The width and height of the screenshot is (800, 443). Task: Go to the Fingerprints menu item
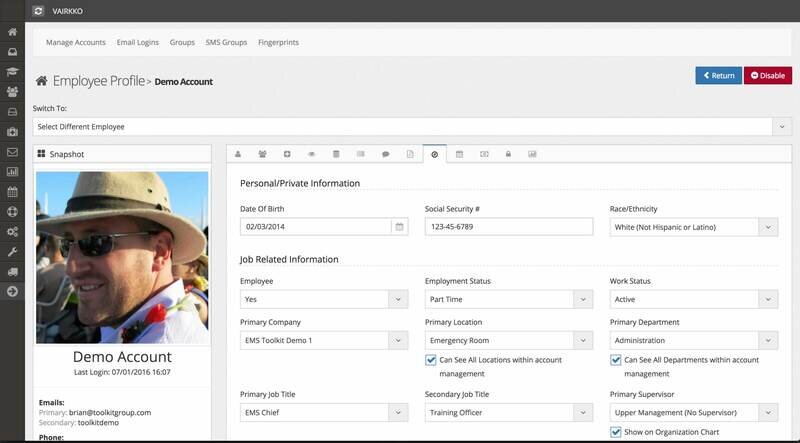coord(276,43)
